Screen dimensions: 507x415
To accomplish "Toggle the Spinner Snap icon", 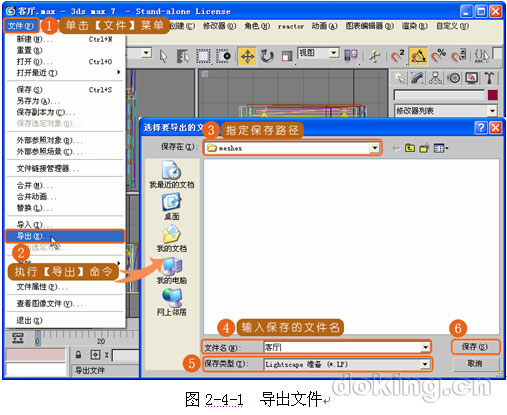I will click(x=459, y=56).
